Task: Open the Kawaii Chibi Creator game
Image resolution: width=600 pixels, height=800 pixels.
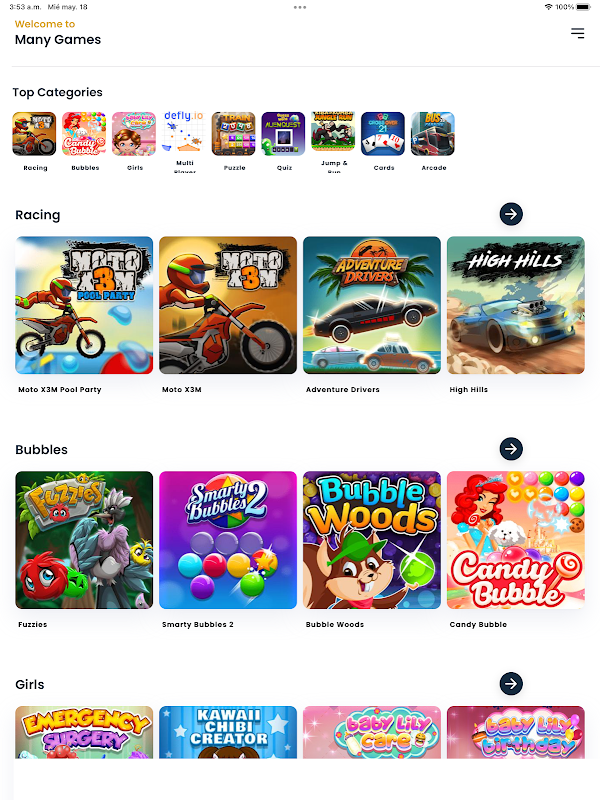Action: pyautogui.click(x=228, y=732)
